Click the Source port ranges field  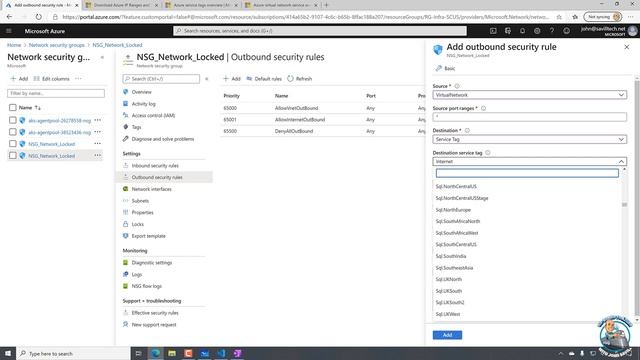coord(529,117)
